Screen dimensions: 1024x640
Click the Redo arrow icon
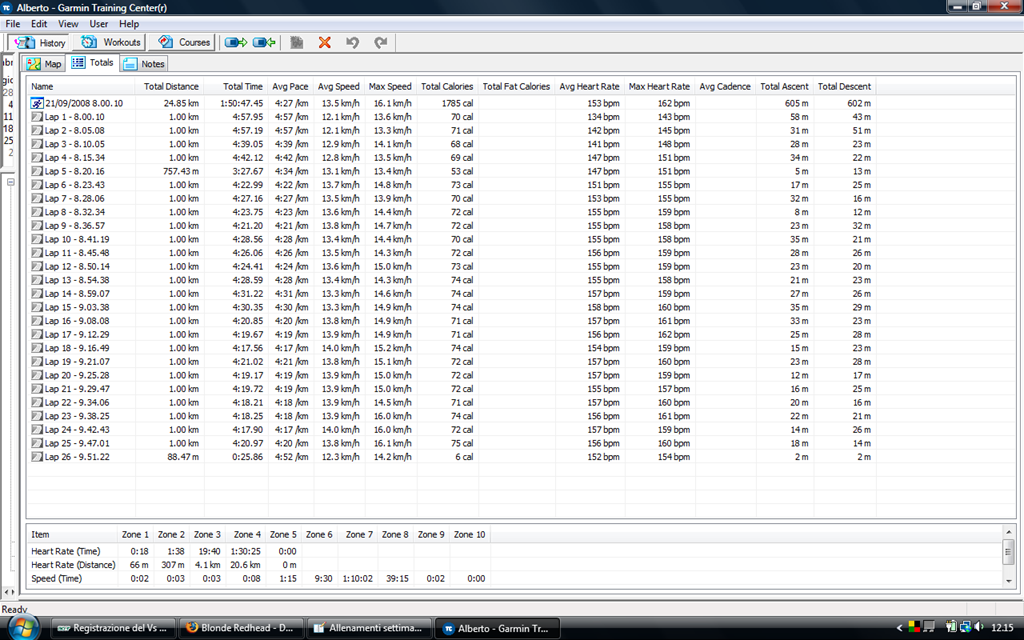381,42
